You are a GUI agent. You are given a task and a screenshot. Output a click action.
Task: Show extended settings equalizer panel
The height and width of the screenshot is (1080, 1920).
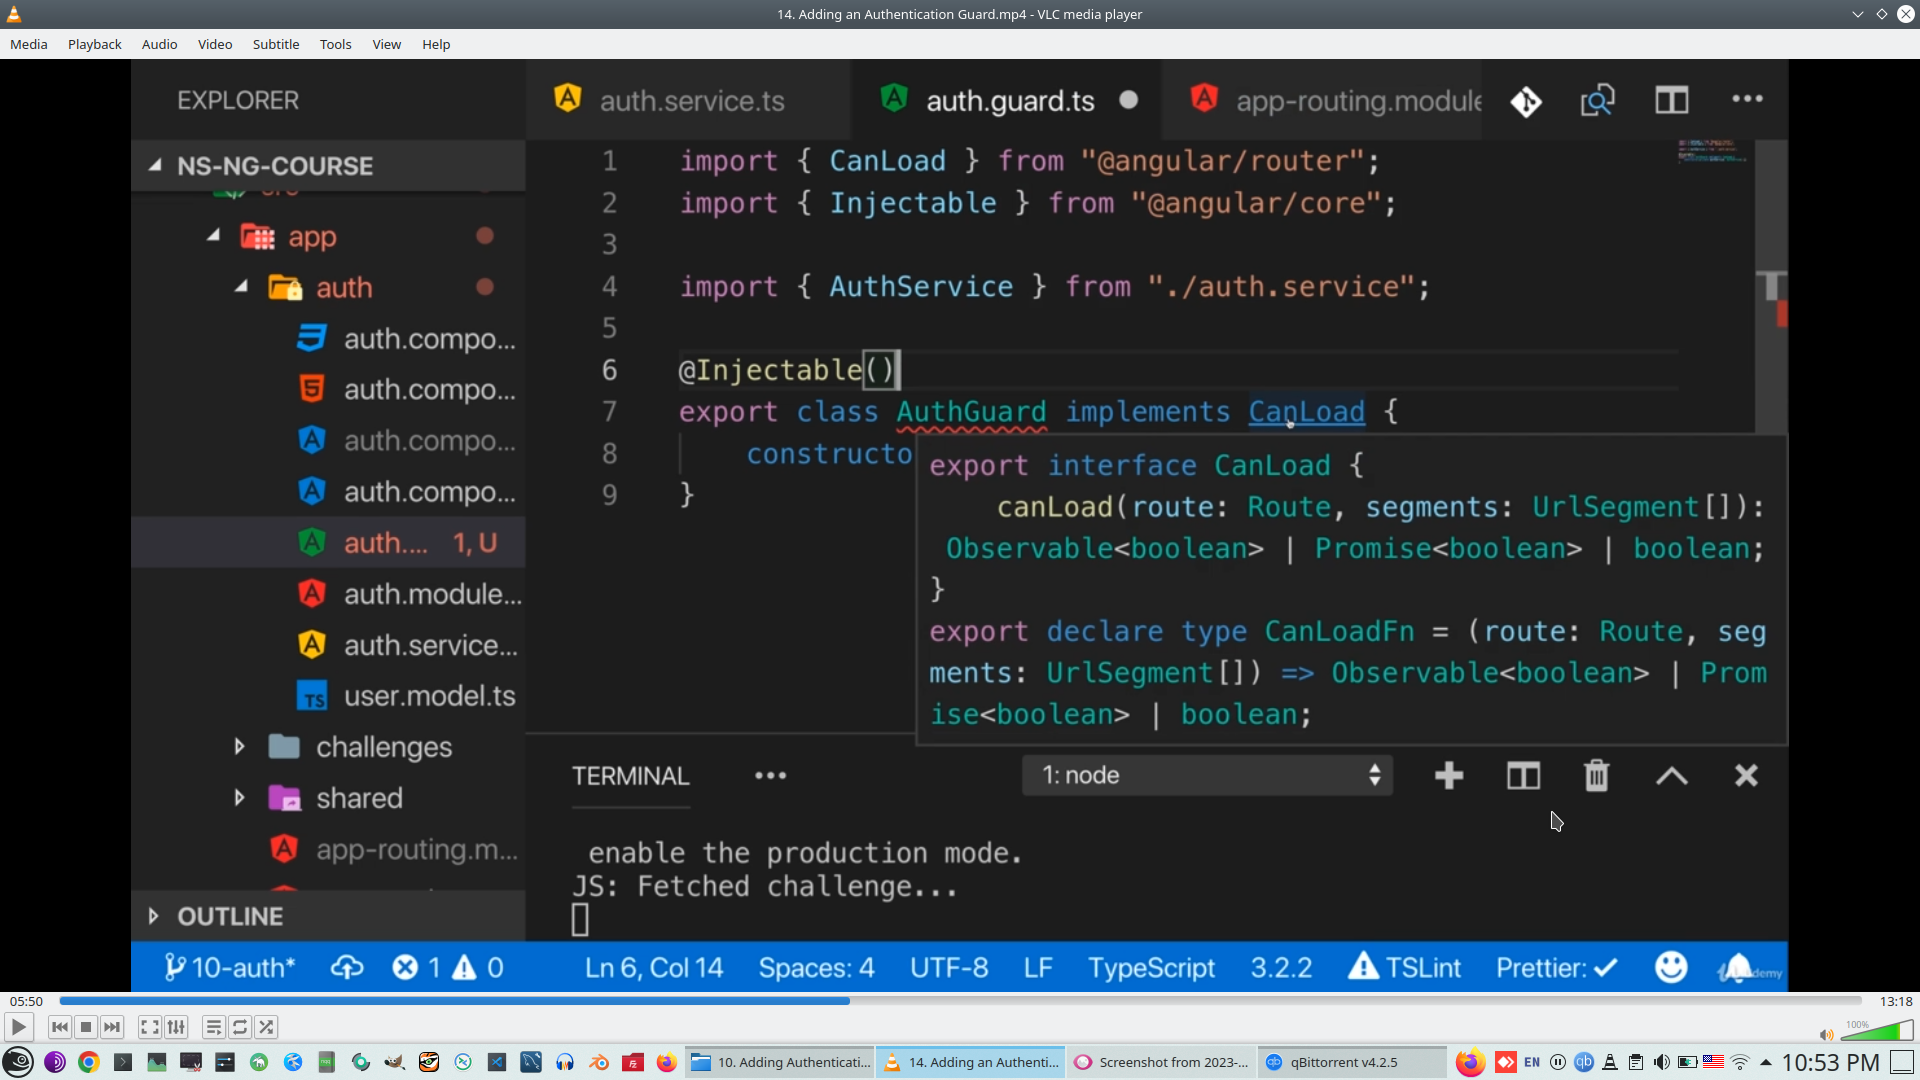point(176,1027)
